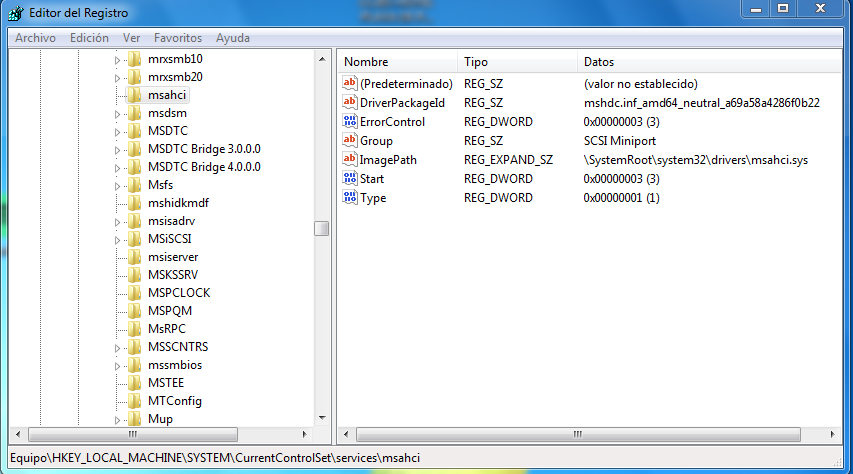Expand the mrxsmb20 key
This screenshot has width=853, height=474.
(x=117, y=78)
